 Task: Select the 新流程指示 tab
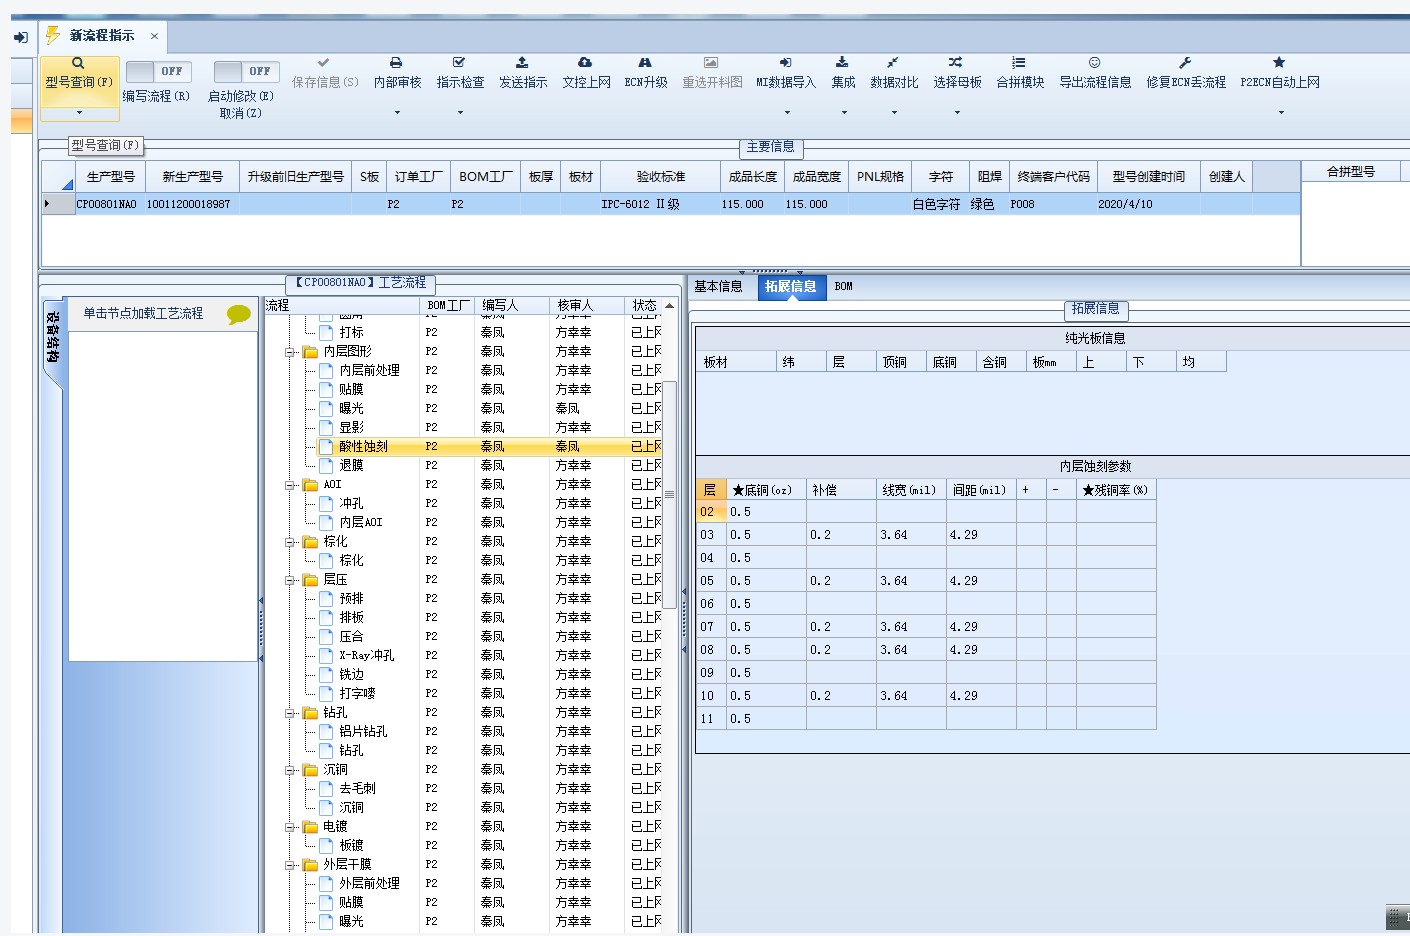tap(101, 35)
